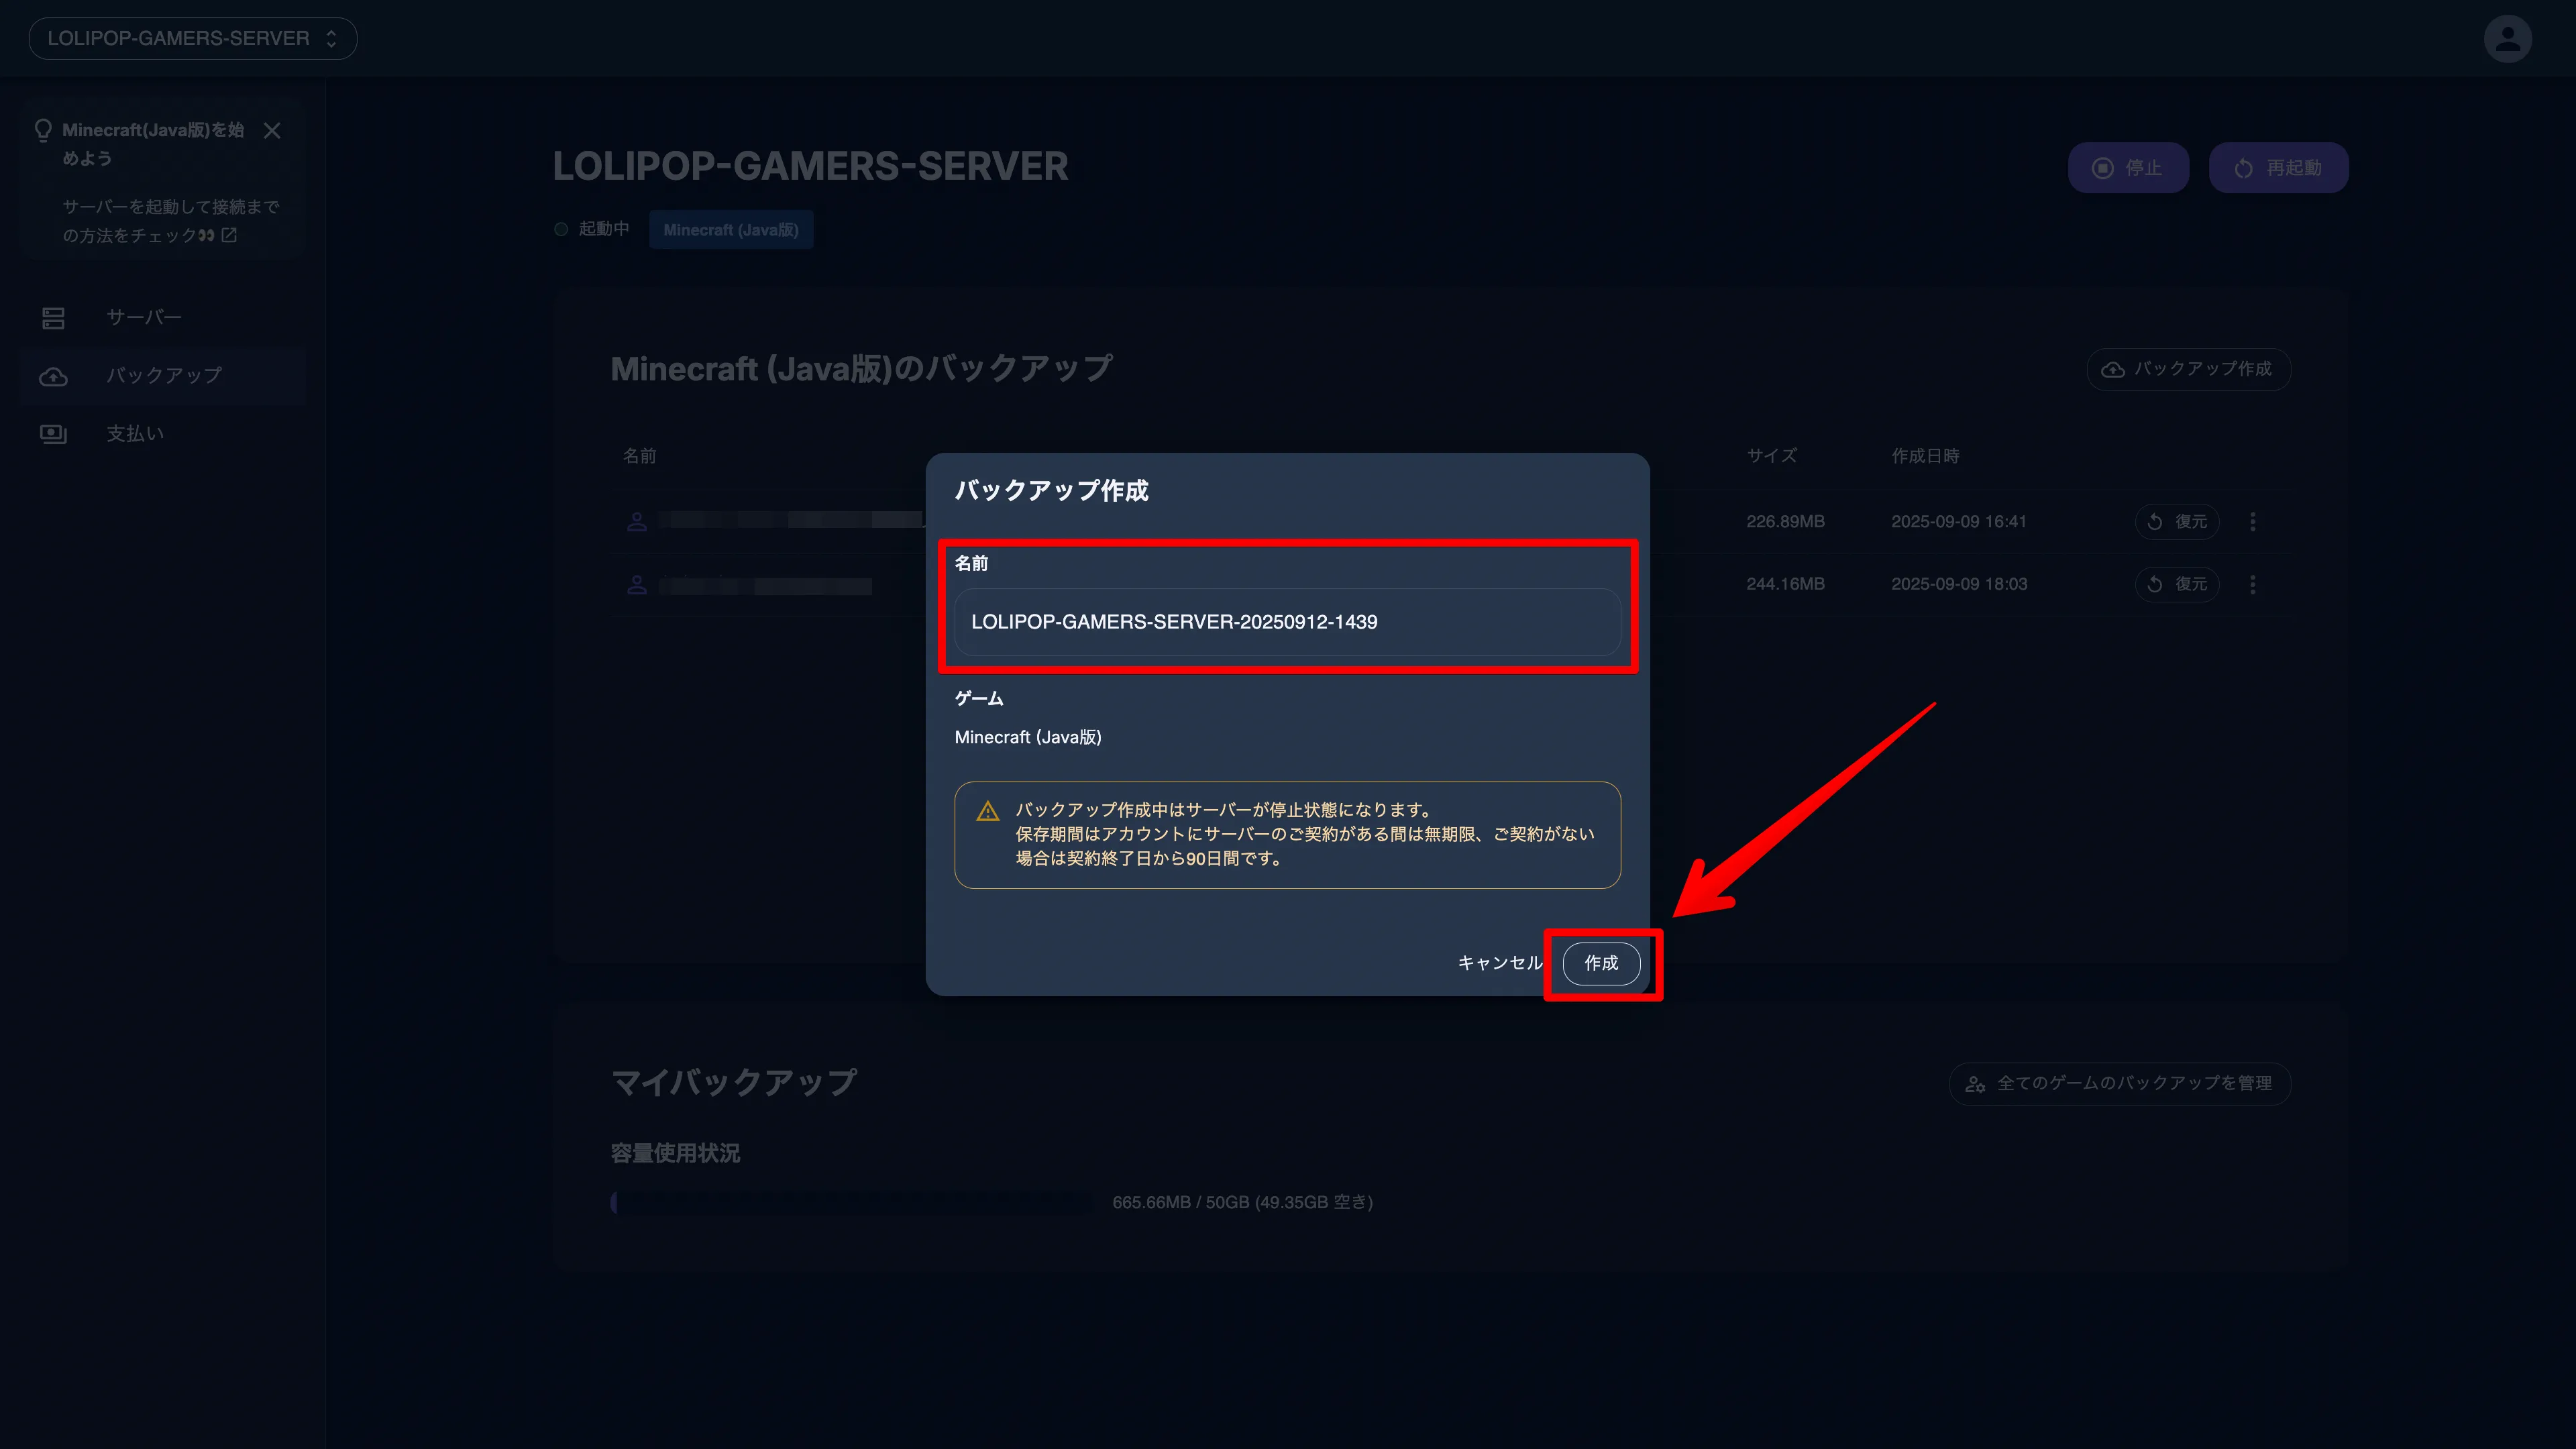Select バックアップ in the sidebar
Viewport: 2576px width, 1449px height.
(x=164, y=376)
